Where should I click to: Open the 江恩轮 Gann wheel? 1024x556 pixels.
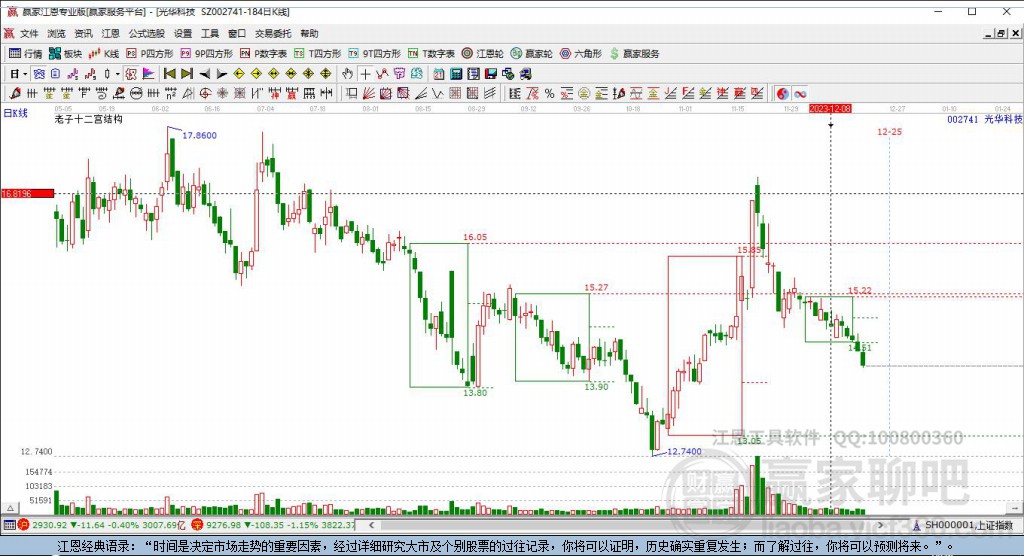(483, 54)
